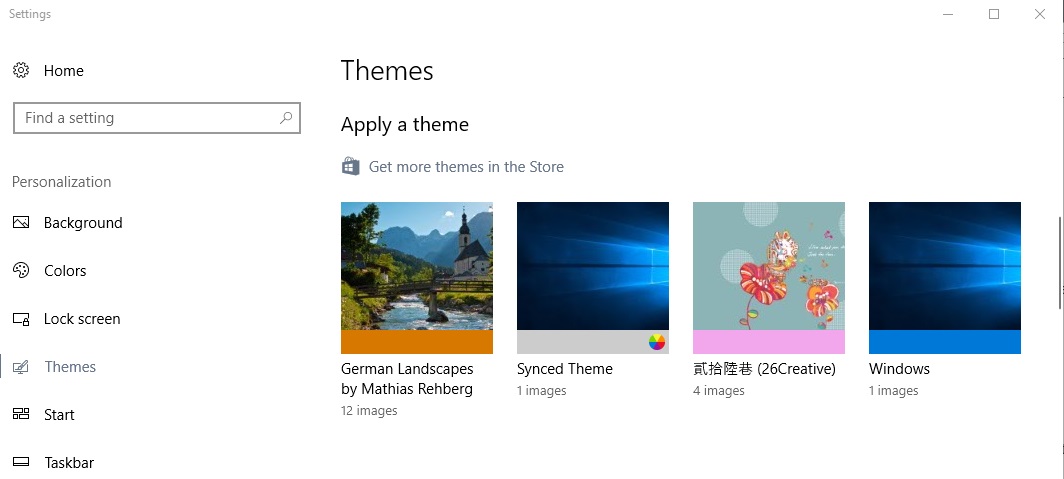The width and height of the screenshot is (1064, 479).
Task: Click the 12 images text
Action: 369,410
